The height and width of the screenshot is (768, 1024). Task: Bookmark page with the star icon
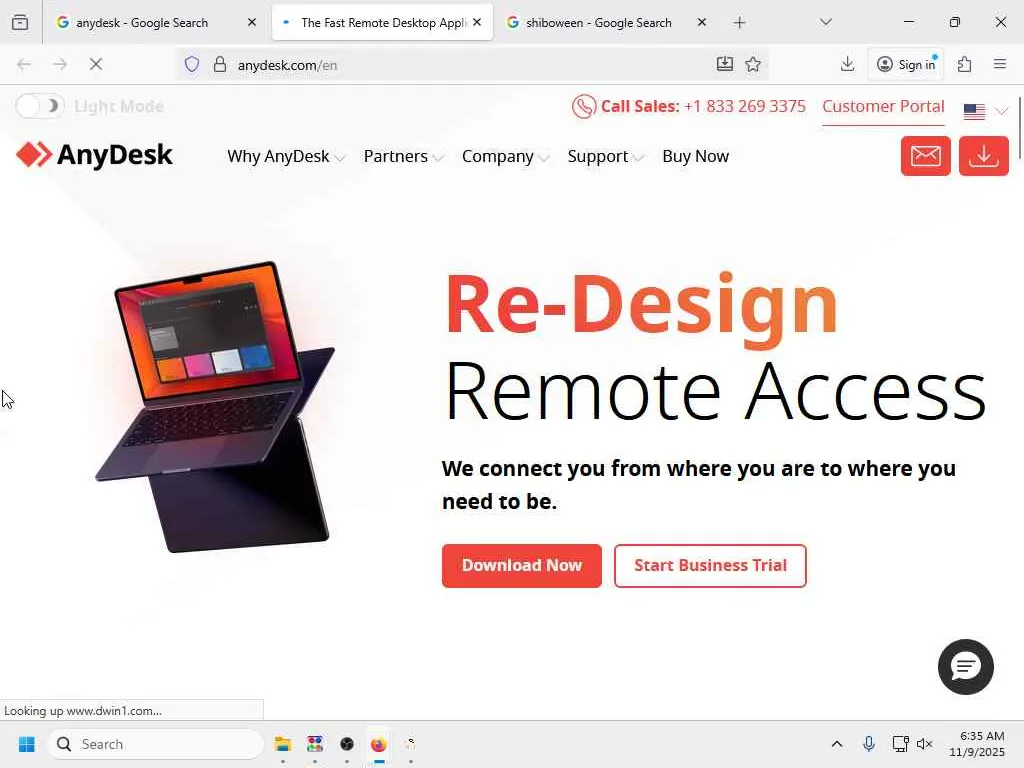click(x=753, y=65)
